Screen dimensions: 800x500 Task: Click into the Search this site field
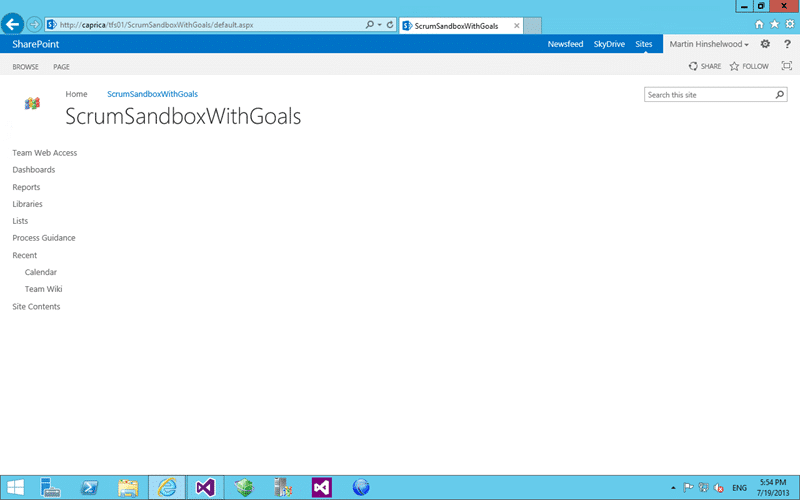[x=710, y=94]
